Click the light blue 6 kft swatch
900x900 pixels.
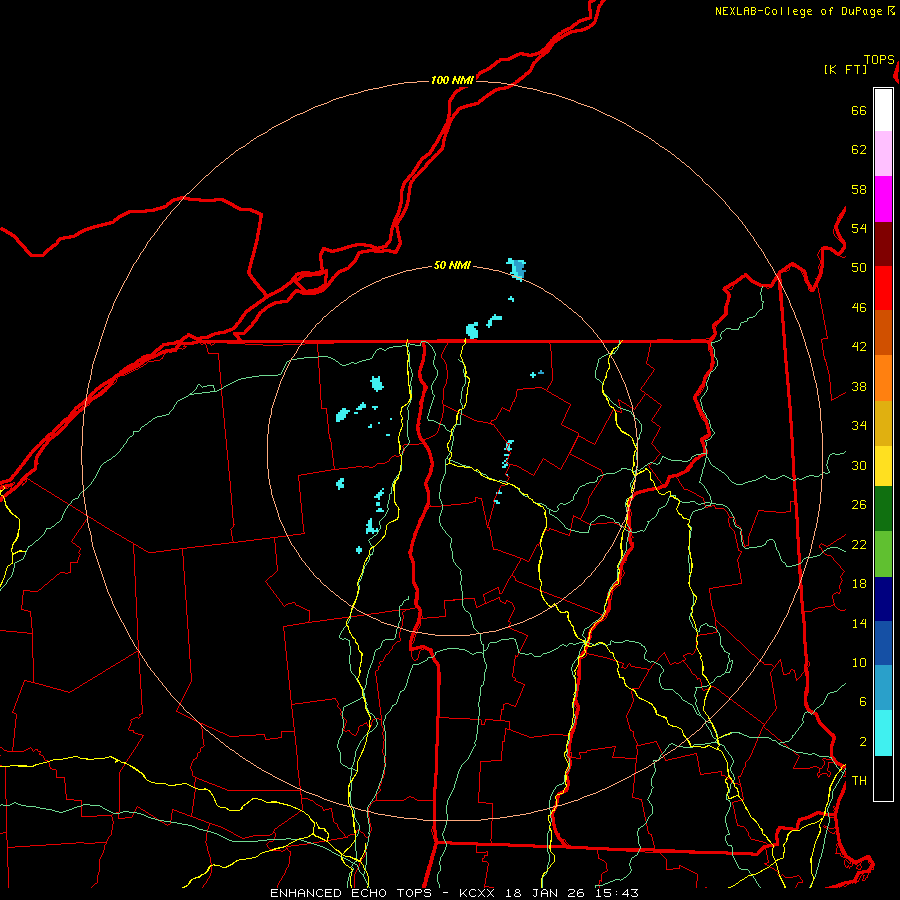(883, 688)
